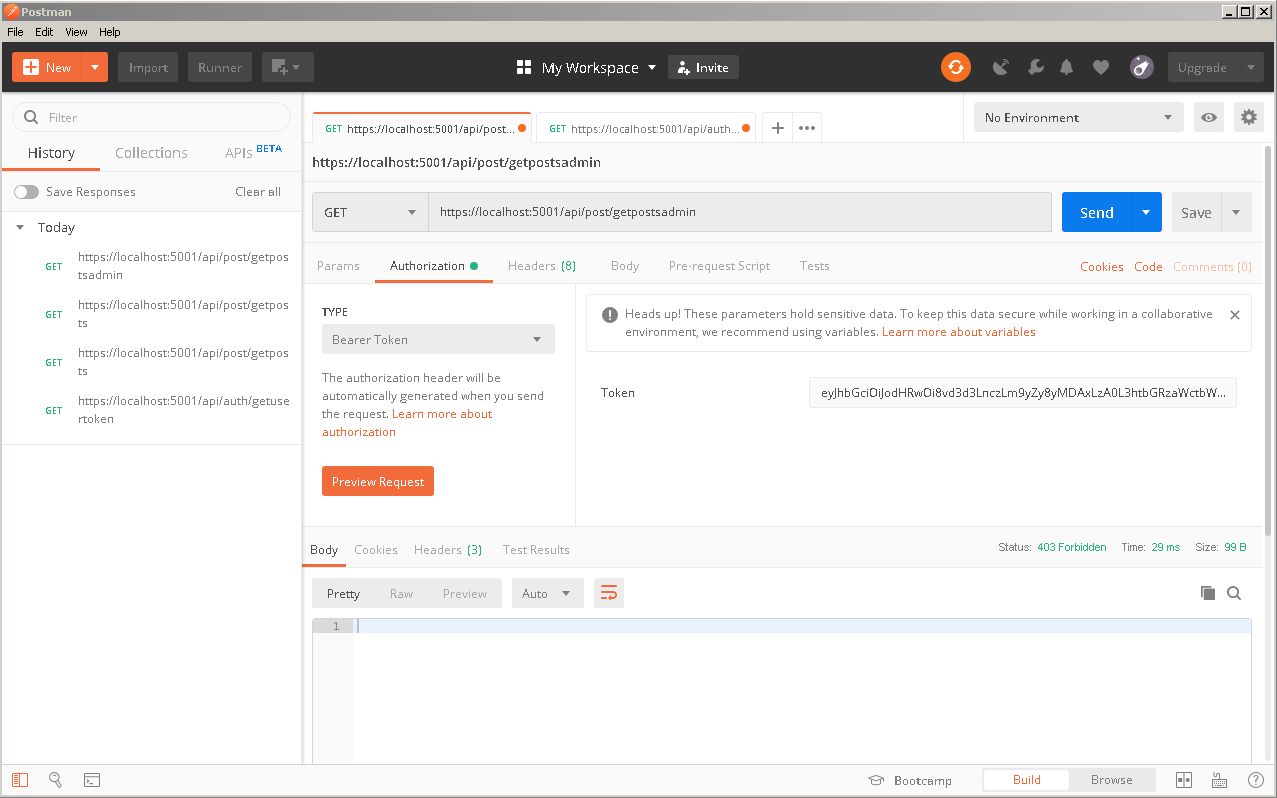Open the Edit menu

[44, 32]
